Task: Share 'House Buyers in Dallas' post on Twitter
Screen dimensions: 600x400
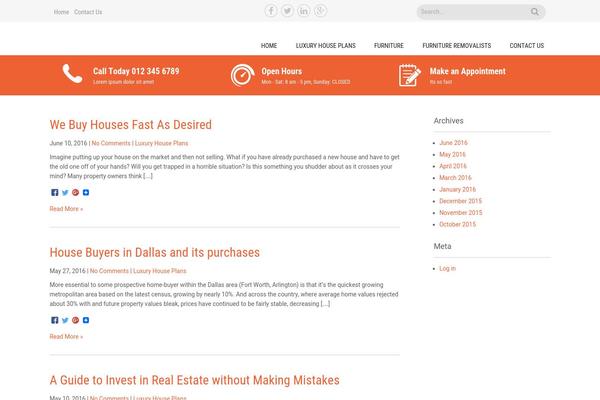Action: pos(65,320)
